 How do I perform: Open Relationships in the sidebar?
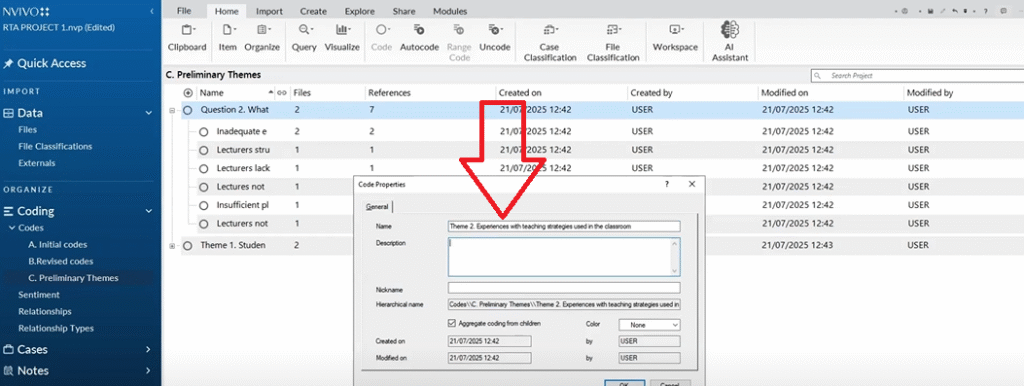44,312
